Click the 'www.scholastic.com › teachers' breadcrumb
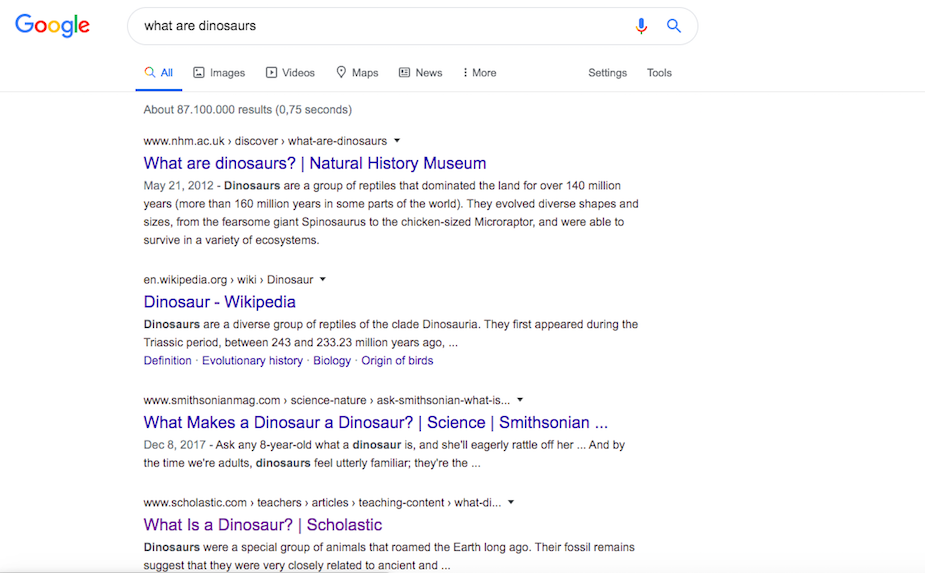 [322, 503]
